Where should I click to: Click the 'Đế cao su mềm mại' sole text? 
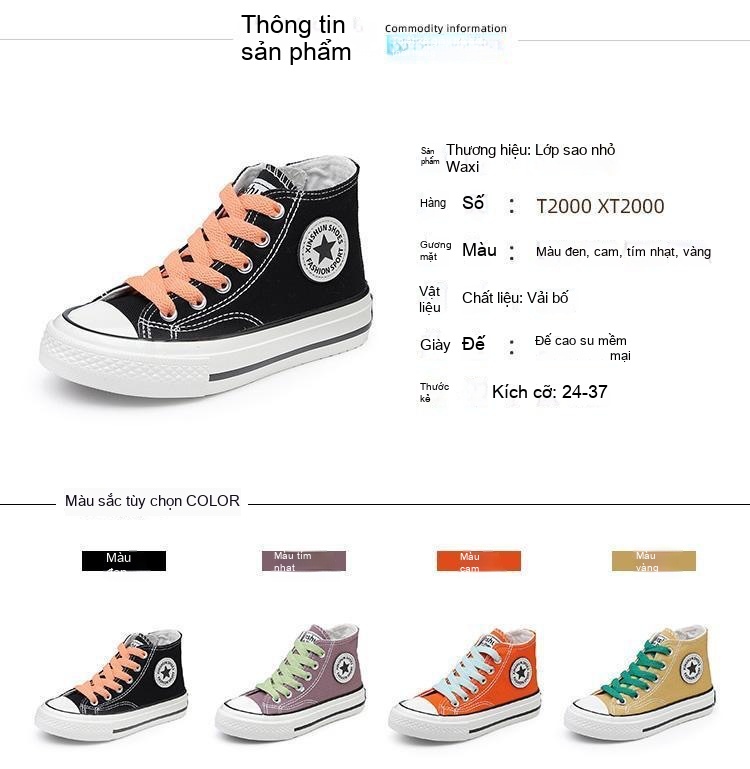[582, 347]
